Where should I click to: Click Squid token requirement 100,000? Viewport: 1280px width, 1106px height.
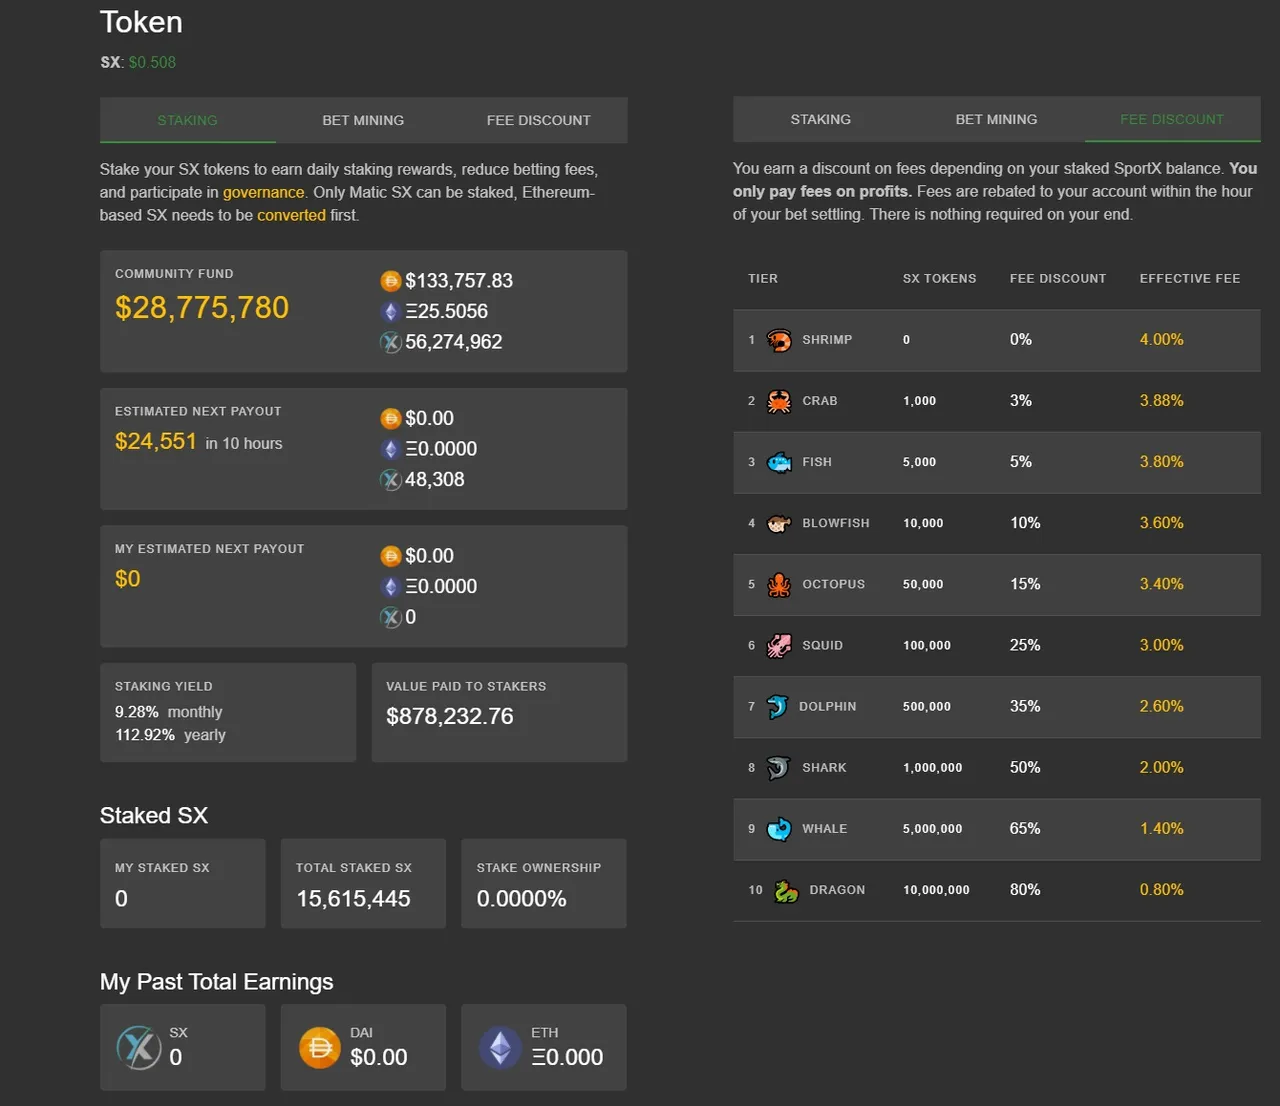927,646
